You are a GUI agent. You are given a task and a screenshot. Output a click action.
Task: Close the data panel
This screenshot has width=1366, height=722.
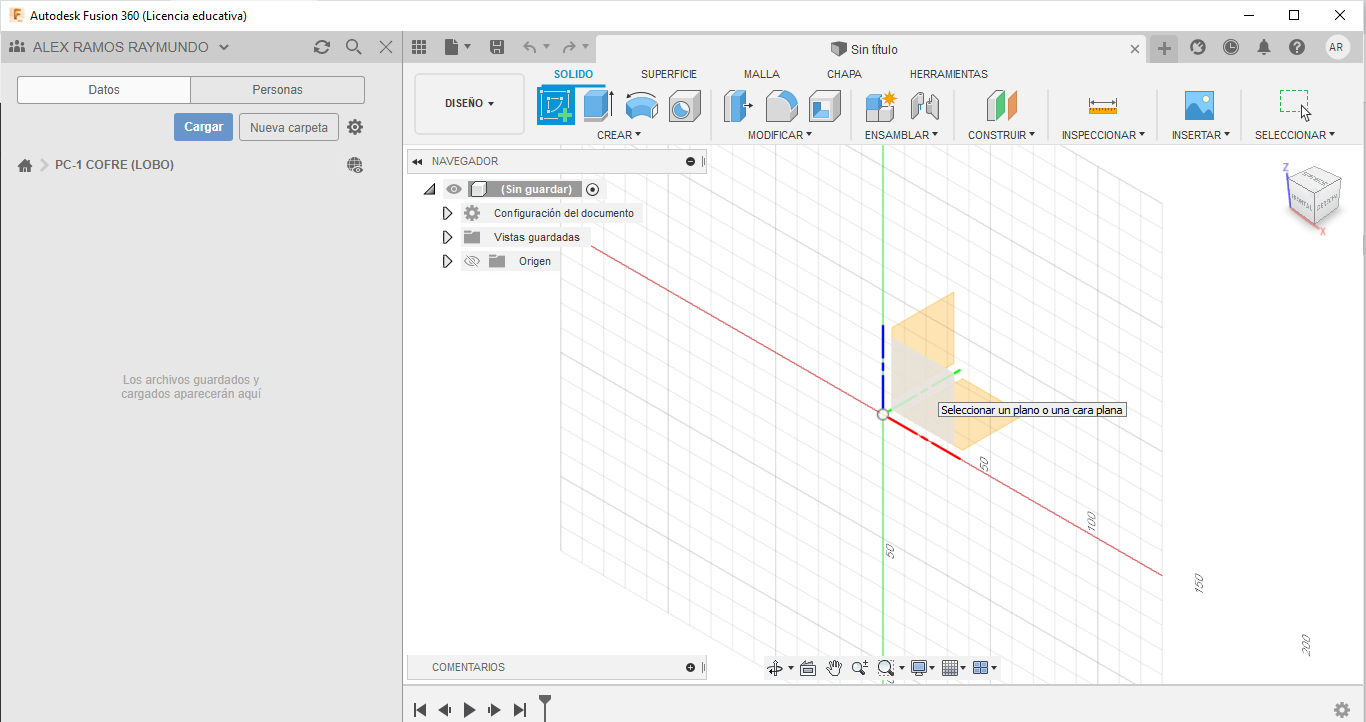click(386, 47)
